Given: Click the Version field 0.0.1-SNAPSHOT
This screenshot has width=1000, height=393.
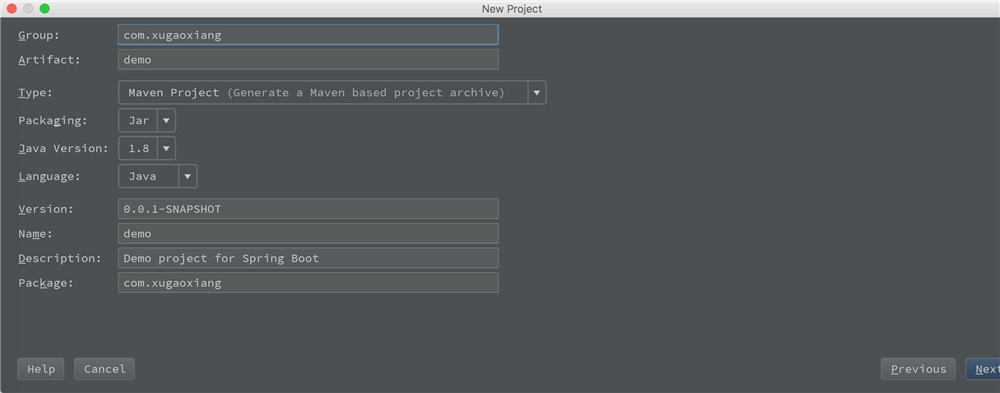Looking at the screenshot, I should [x=308, y=209].
